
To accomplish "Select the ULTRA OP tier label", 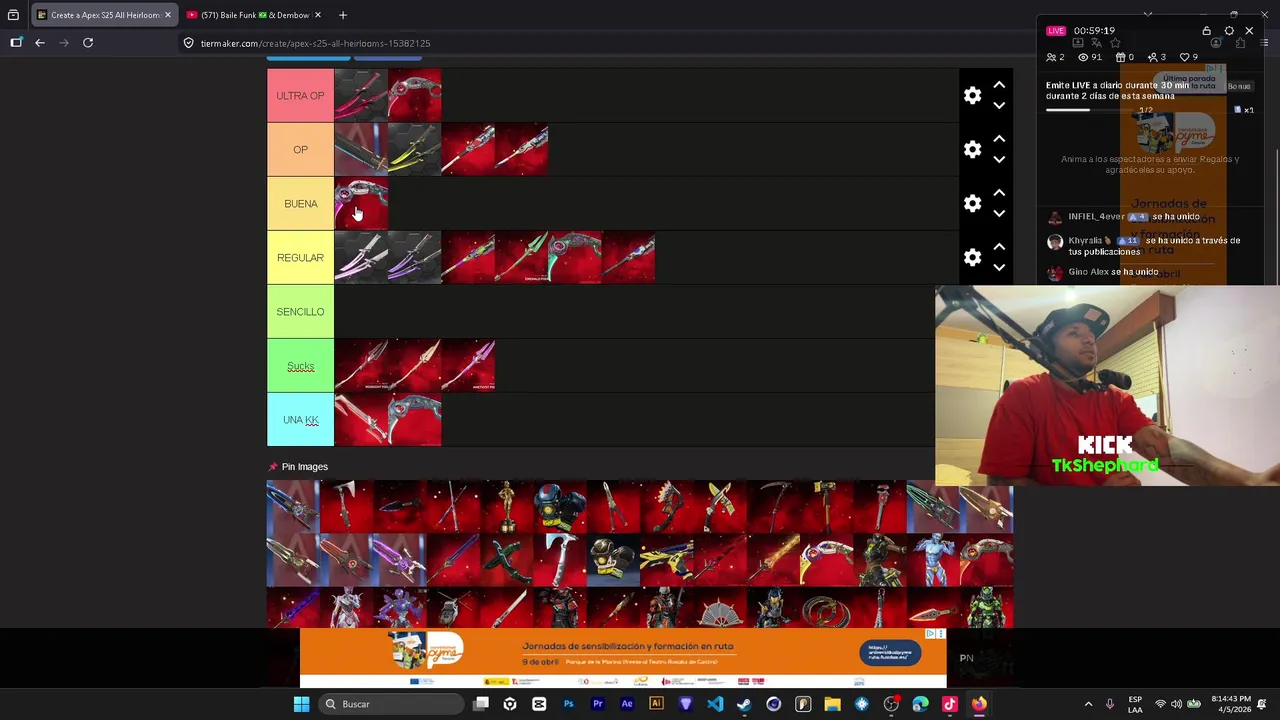I will pyautogui.click(x=300, y=95).
